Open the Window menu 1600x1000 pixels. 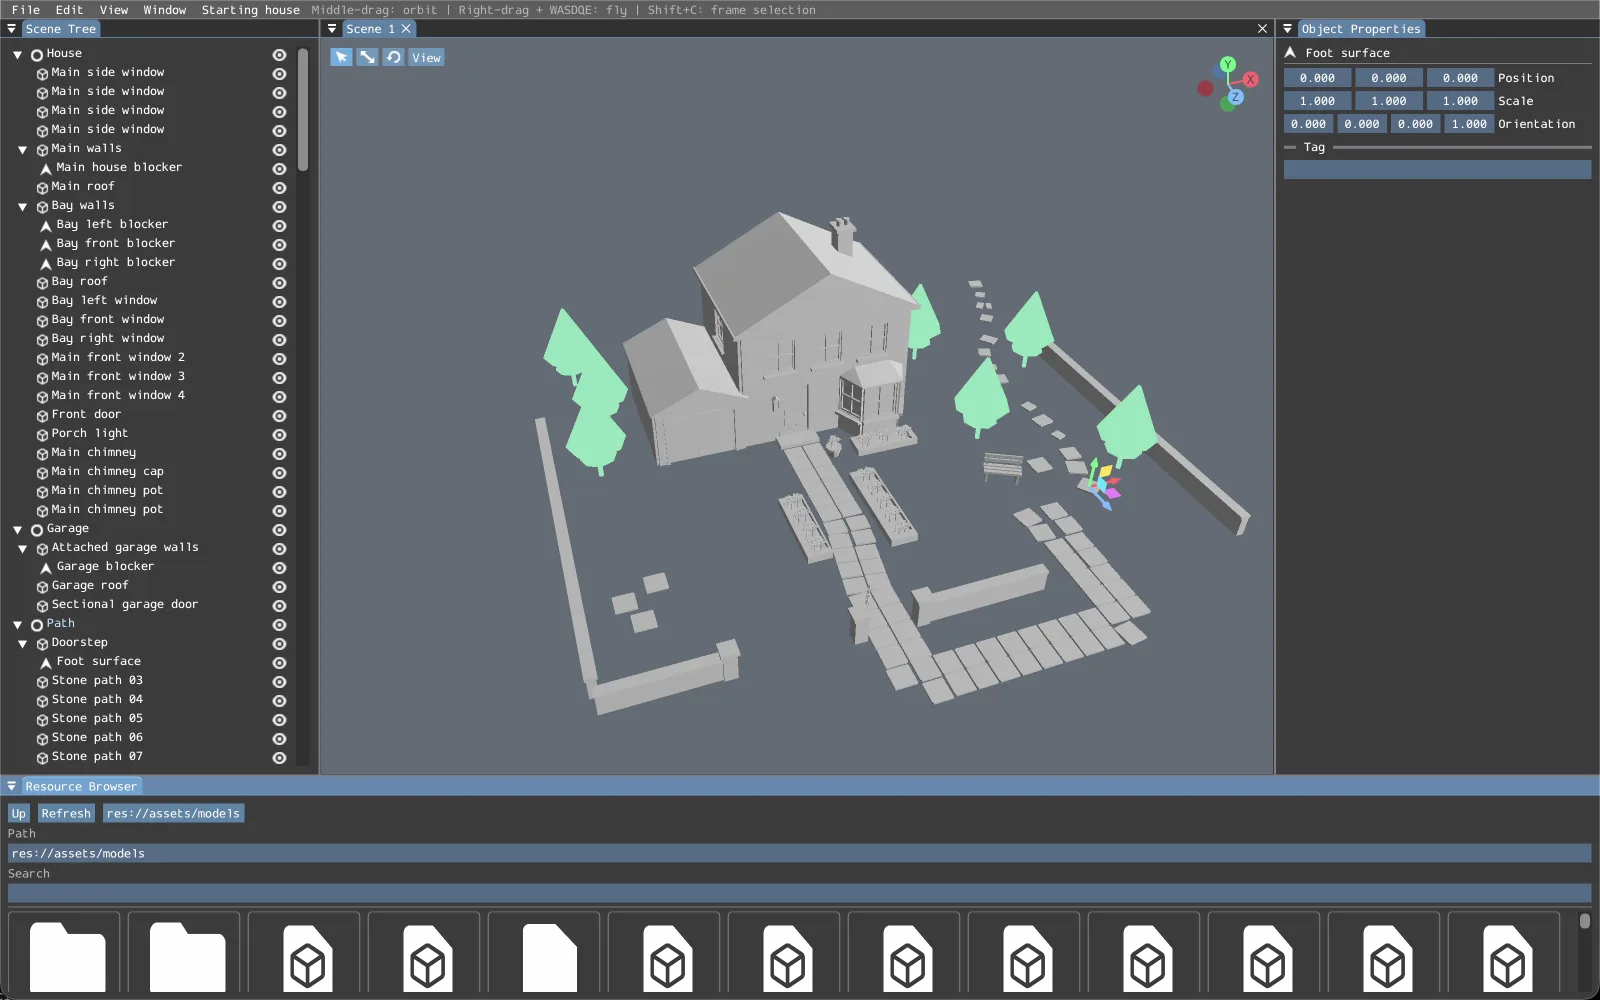[165, 9]
